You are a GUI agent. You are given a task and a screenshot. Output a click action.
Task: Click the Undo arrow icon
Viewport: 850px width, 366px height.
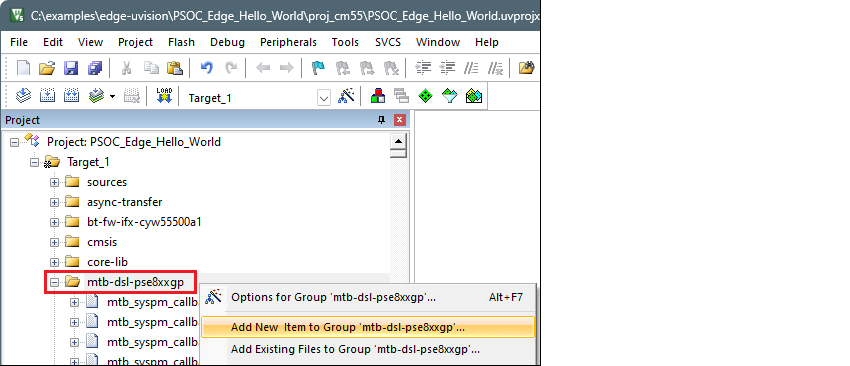point(207,68)
